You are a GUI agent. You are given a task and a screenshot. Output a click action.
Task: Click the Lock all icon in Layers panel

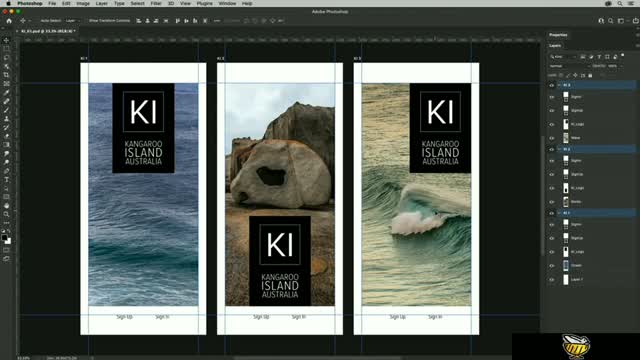point(590,76)
